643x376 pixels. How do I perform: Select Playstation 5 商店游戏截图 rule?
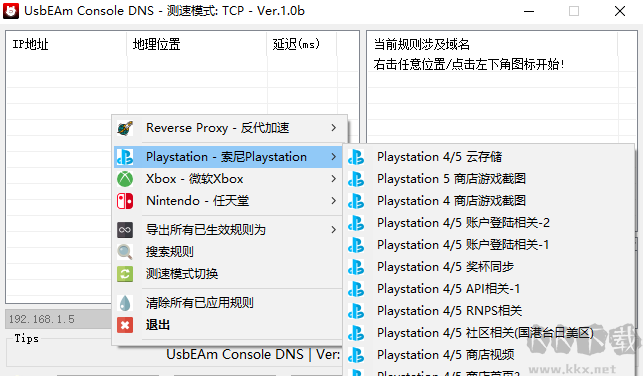tap(488, 179)
